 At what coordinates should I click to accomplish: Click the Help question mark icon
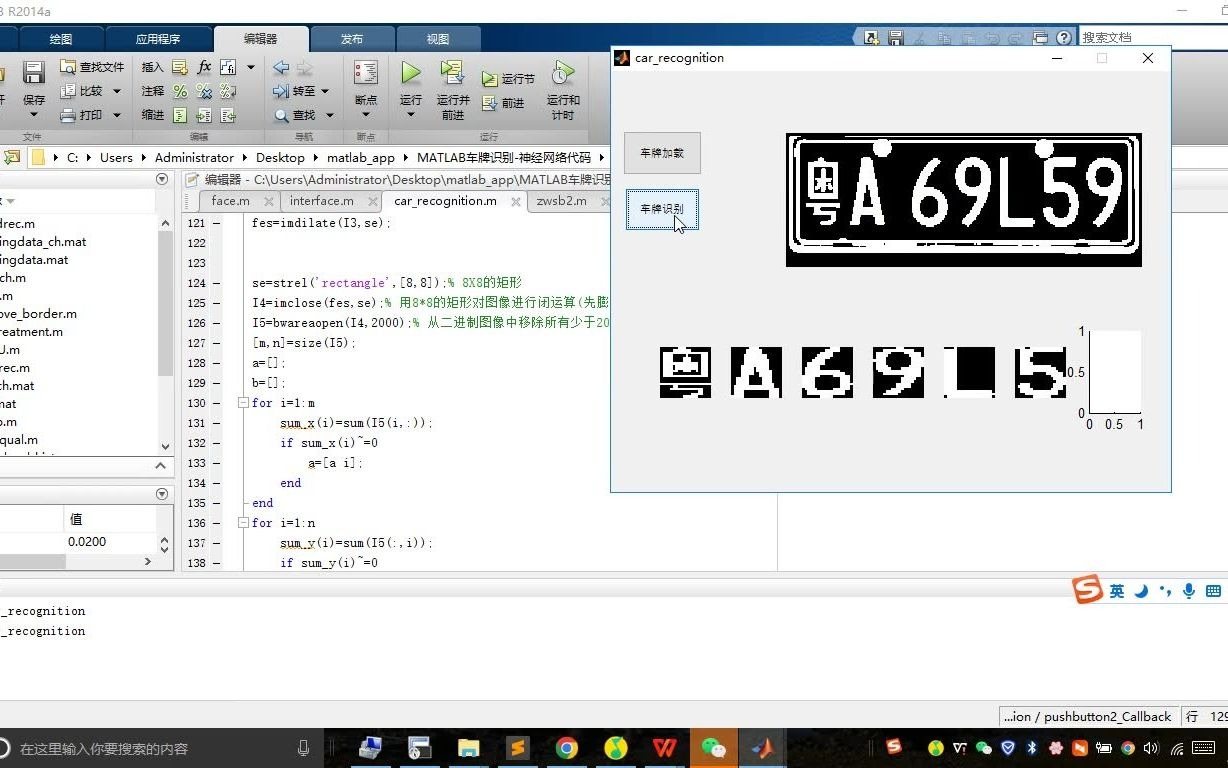(x=1062, y=37)
